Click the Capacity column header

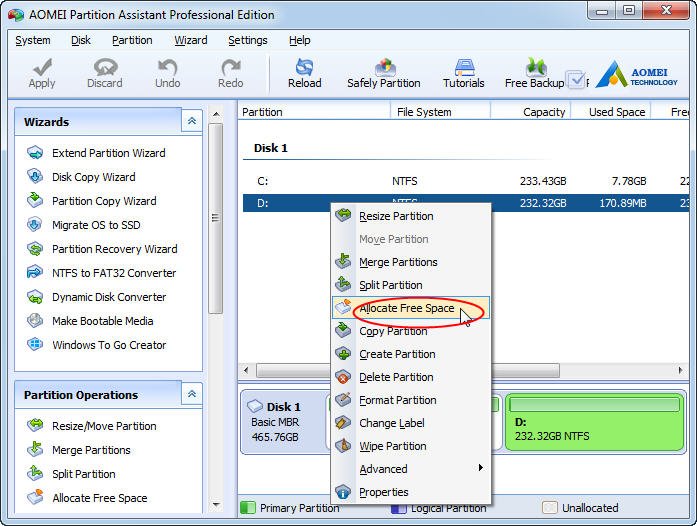531,112
